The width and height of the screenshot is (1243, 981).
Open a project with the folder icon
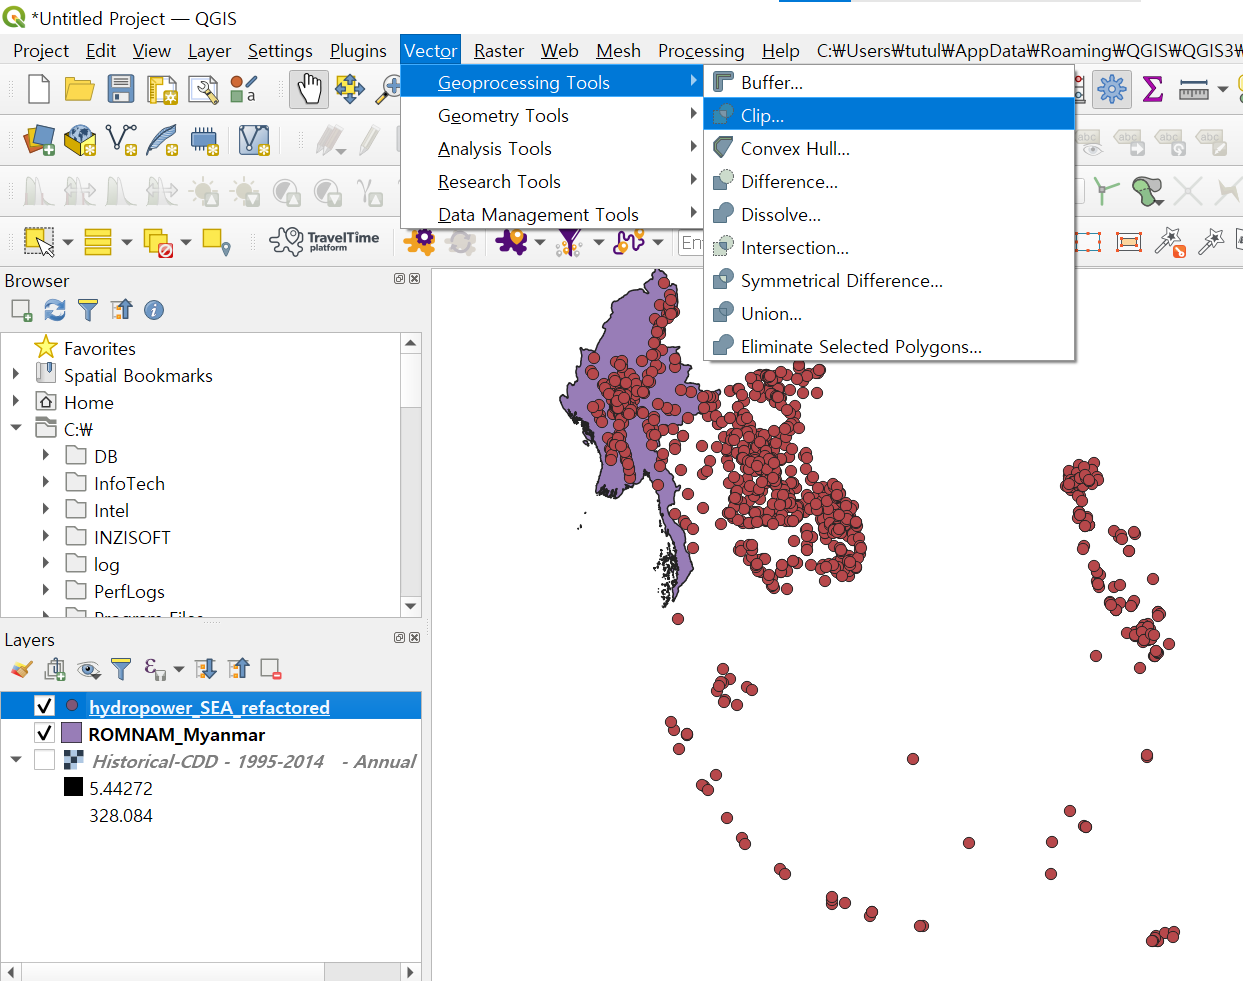[79, 89]
